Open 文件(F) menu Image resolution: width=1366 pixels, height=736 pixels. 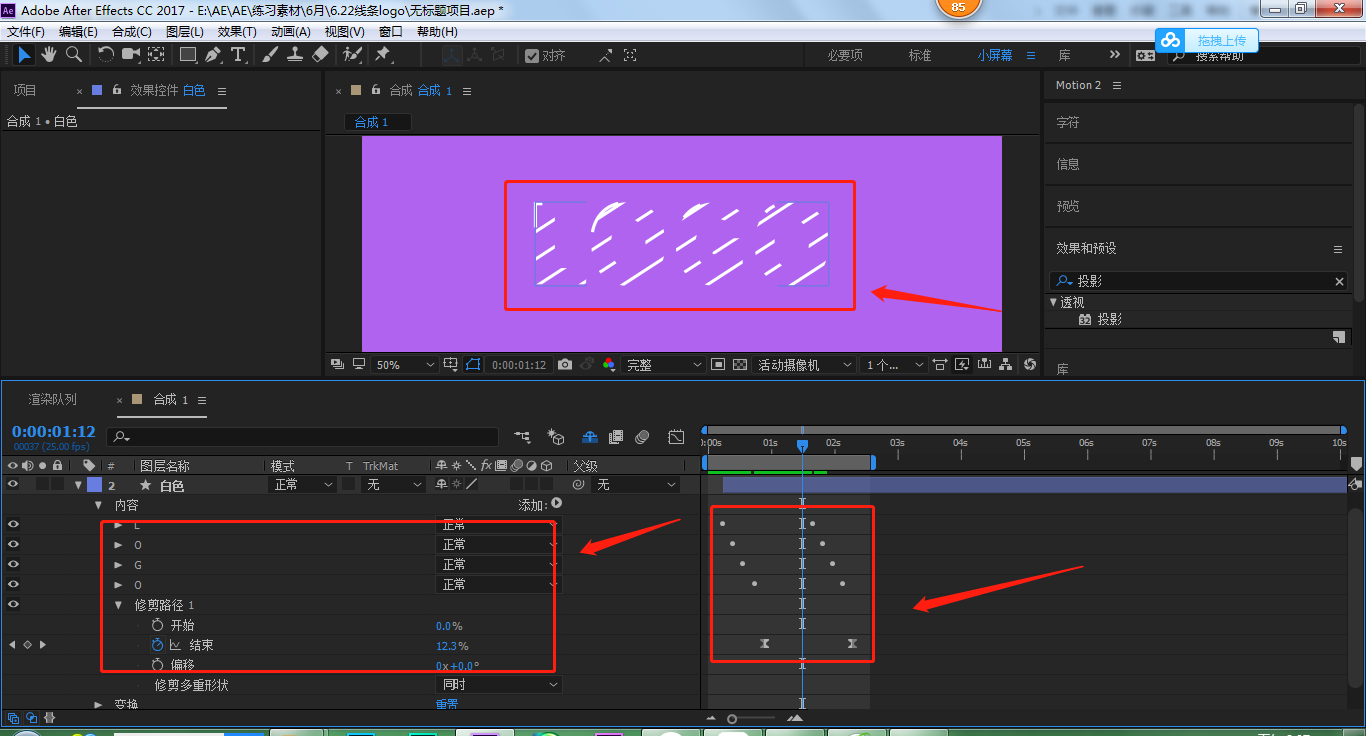[27, 32]
